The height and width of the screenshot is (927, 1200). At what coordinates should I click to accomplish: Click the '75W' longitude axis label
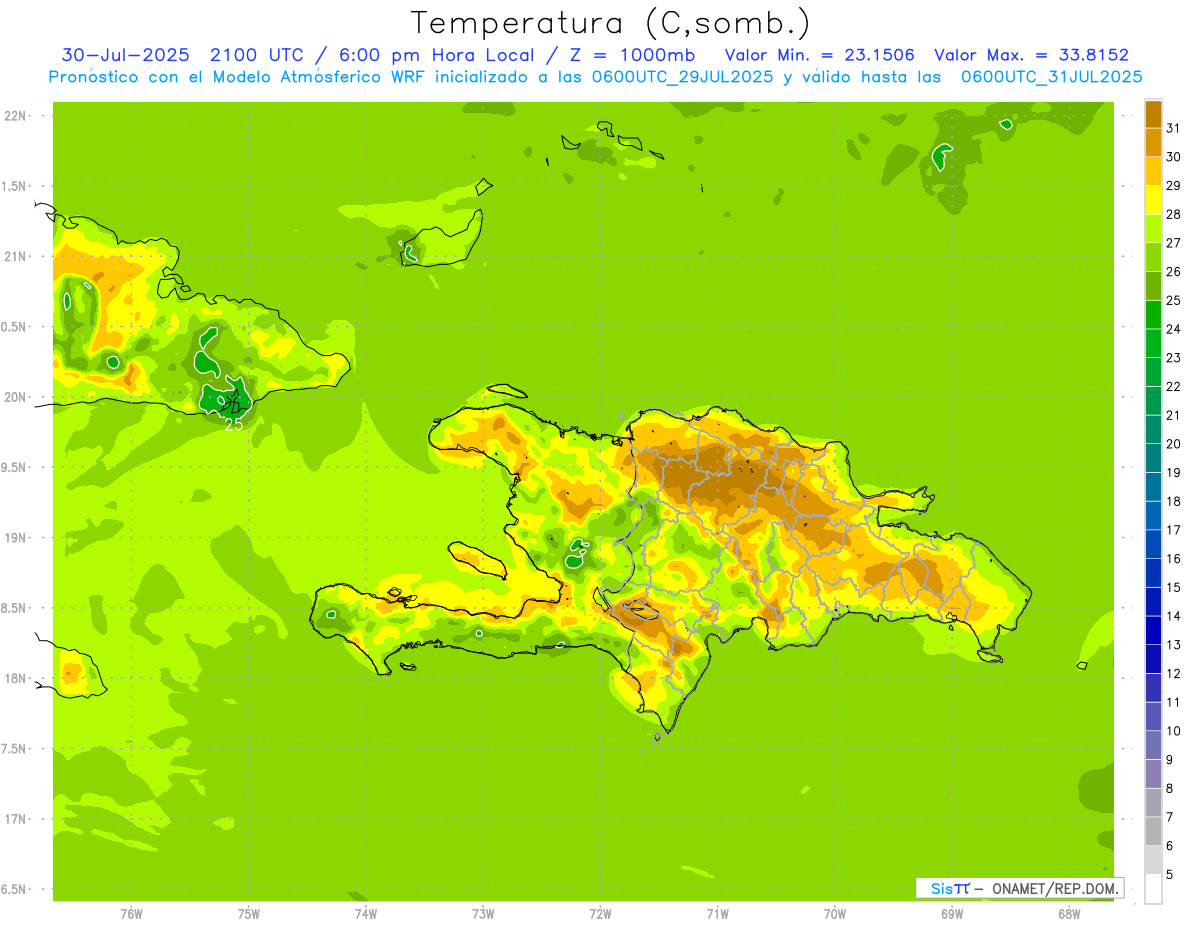249,913
